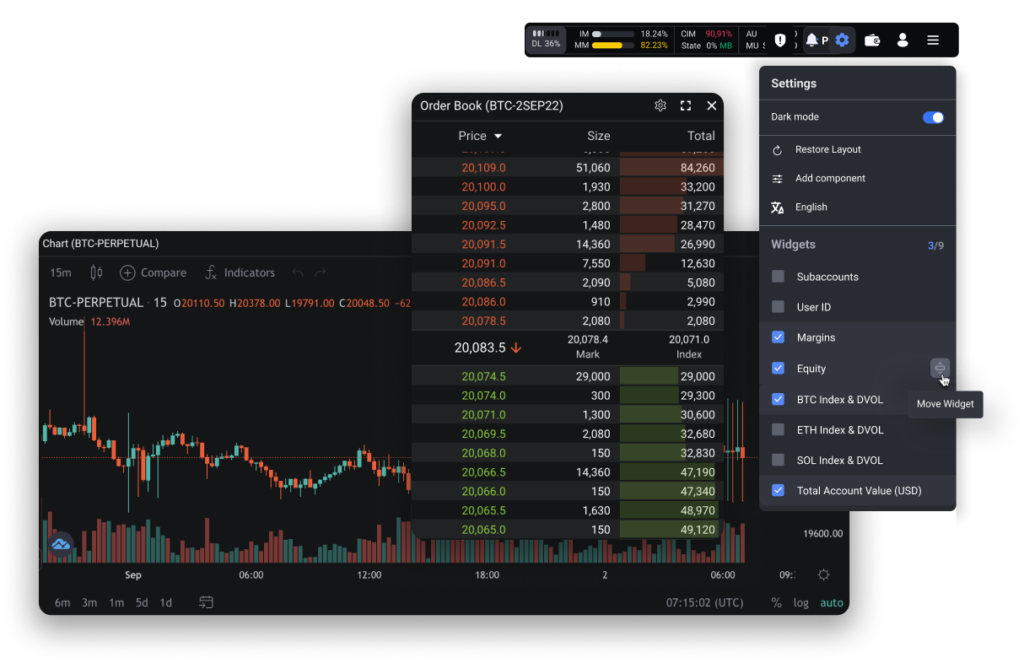Open the user account profile icon
The width and height of the screenshot is (1024, 663).
902,40
